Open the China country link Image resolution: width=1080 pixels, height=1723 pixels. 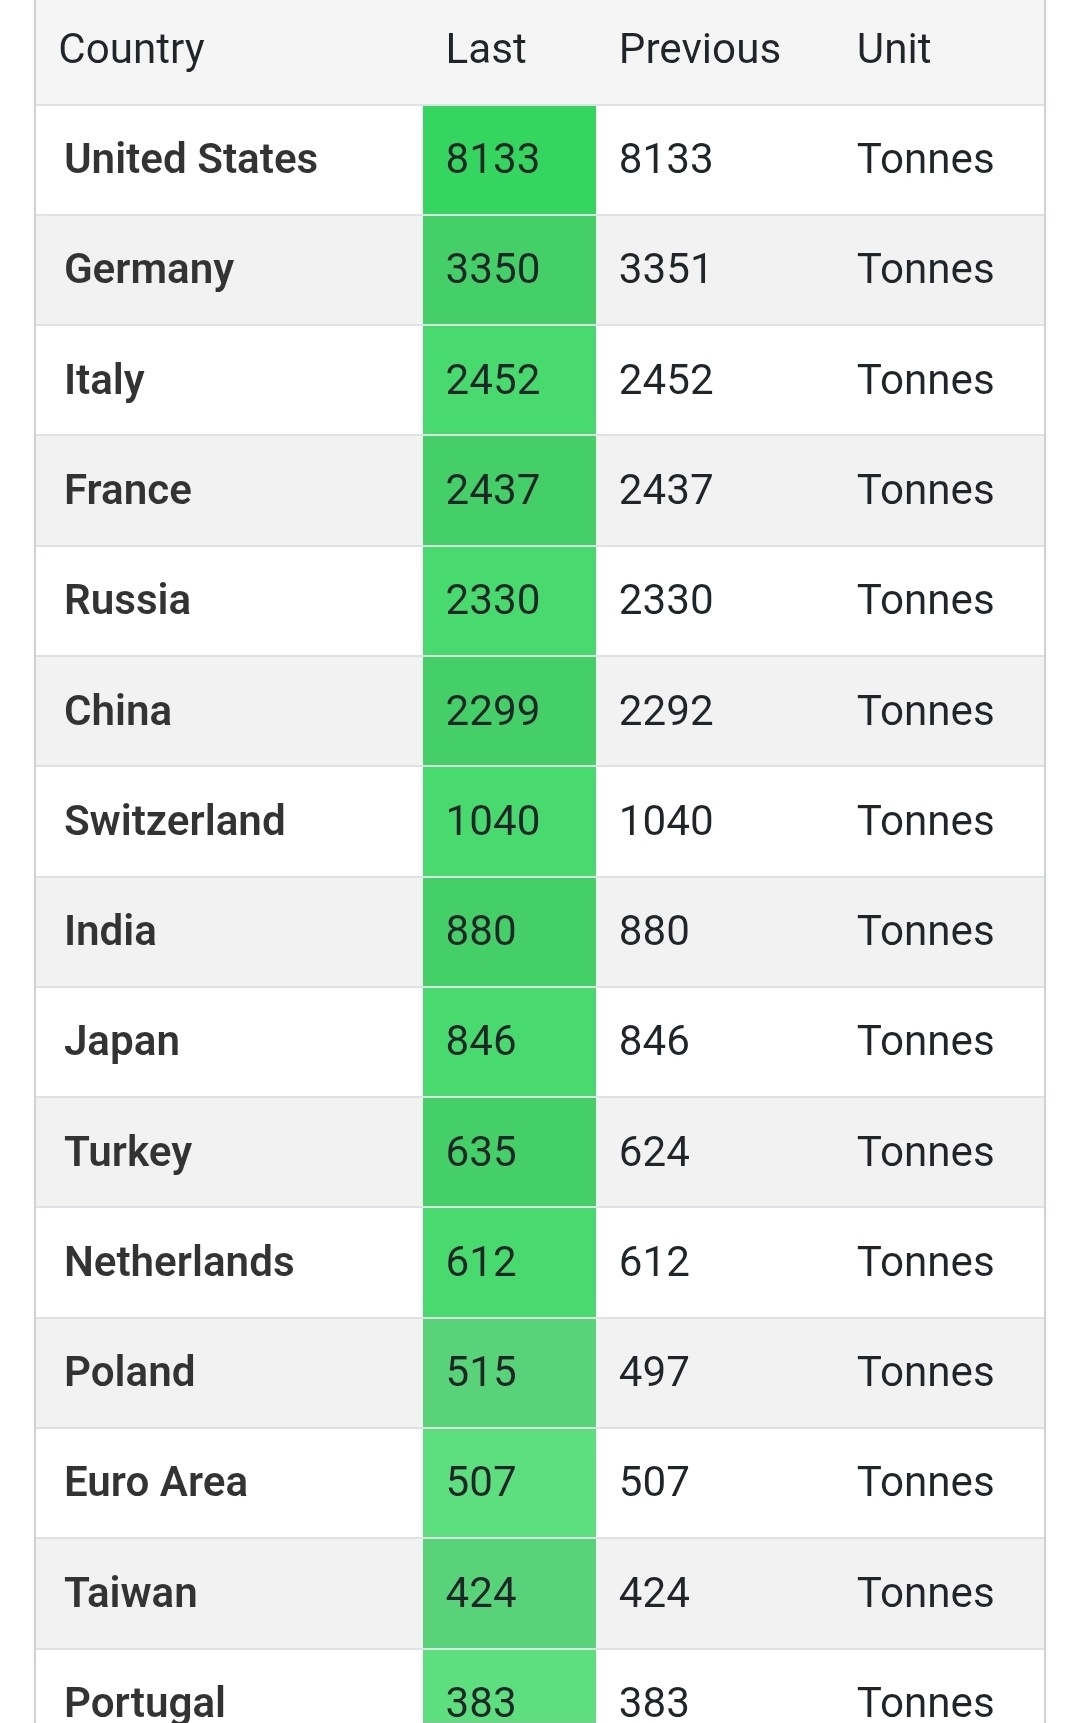tap(118, 711)
